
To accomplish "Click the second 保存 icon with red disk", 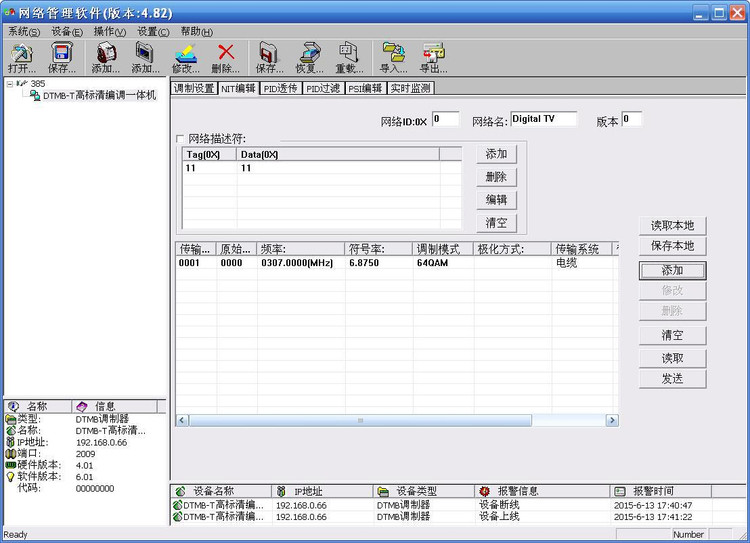I will tap(269, 57).
